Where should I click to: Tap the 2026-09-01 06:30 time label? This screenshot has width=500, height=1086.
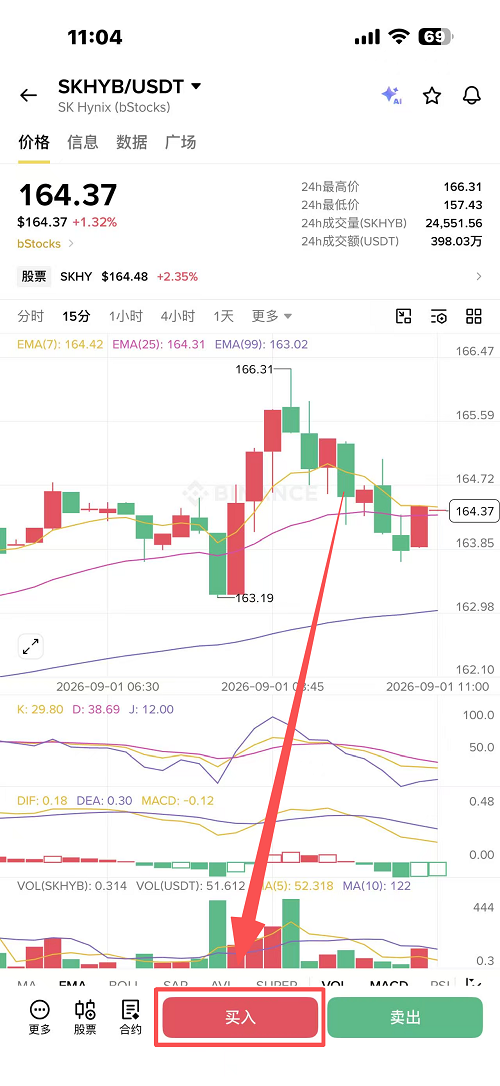[107, 686]
